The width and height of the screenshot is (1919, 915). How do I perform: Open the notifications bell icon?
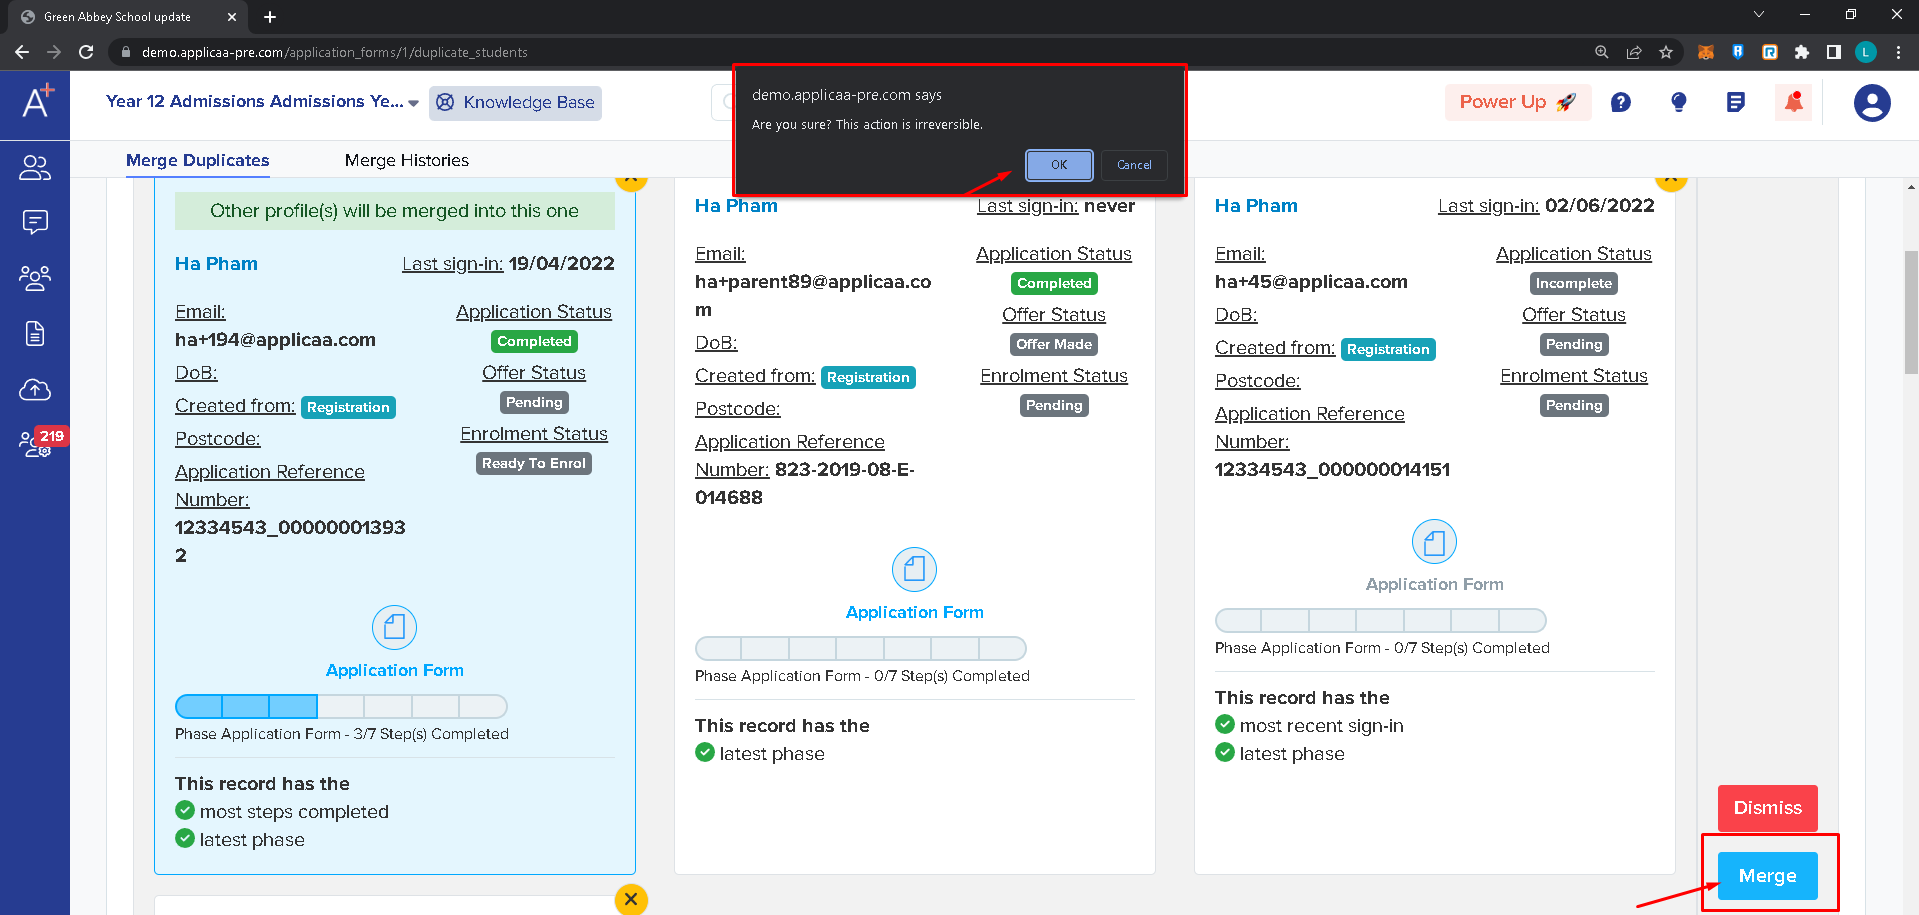click(x=1793, y=101)
